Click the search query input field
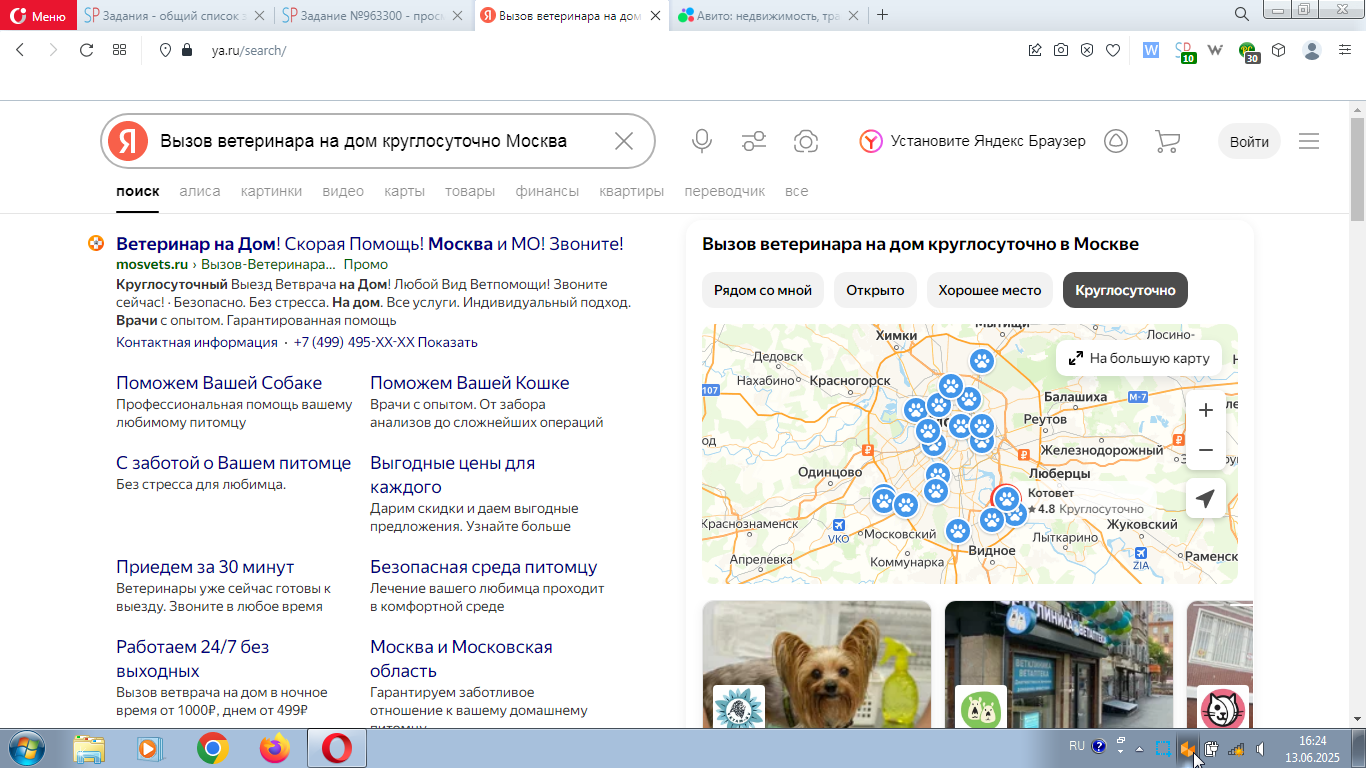This screenshot has width=1366, height=768. (x=380, y=141)
